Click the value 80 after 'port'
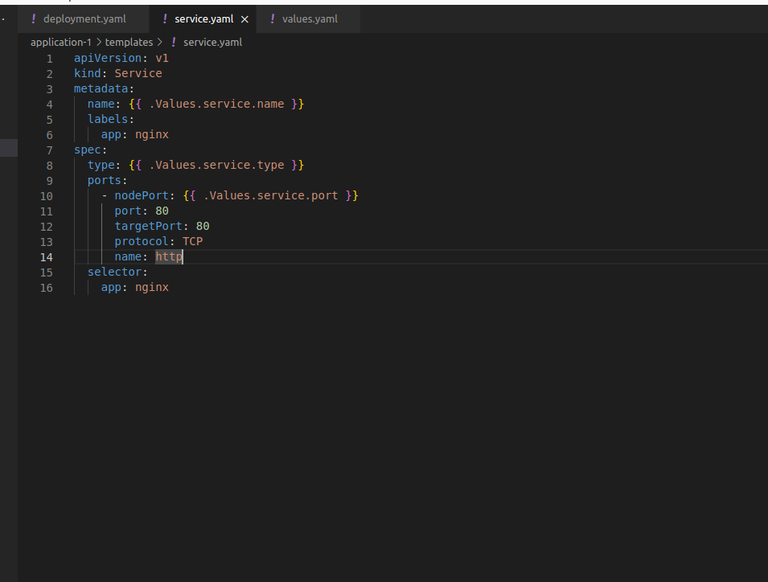Screen dimensions: 768x582 point(162,211)
